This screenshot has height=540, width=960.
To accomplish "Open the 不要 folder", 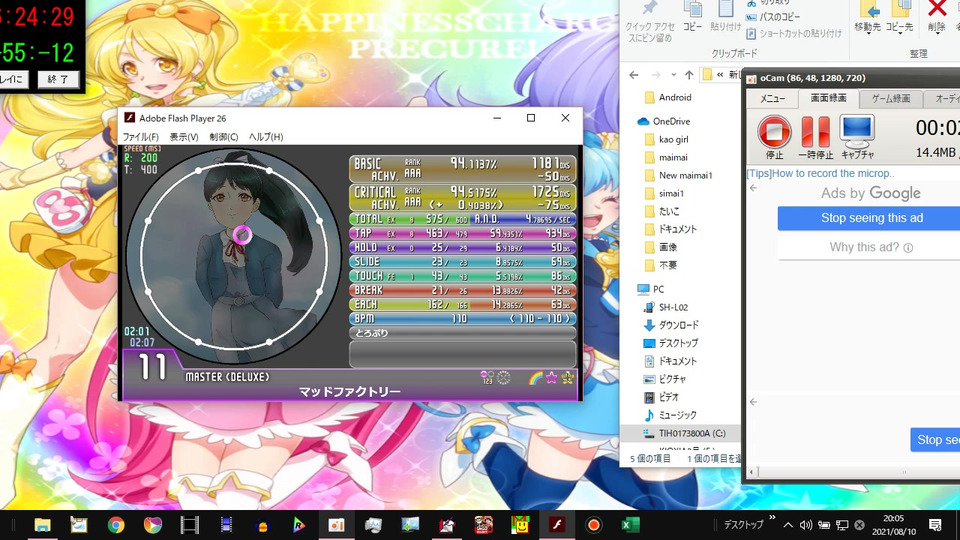I will [667, 265].
